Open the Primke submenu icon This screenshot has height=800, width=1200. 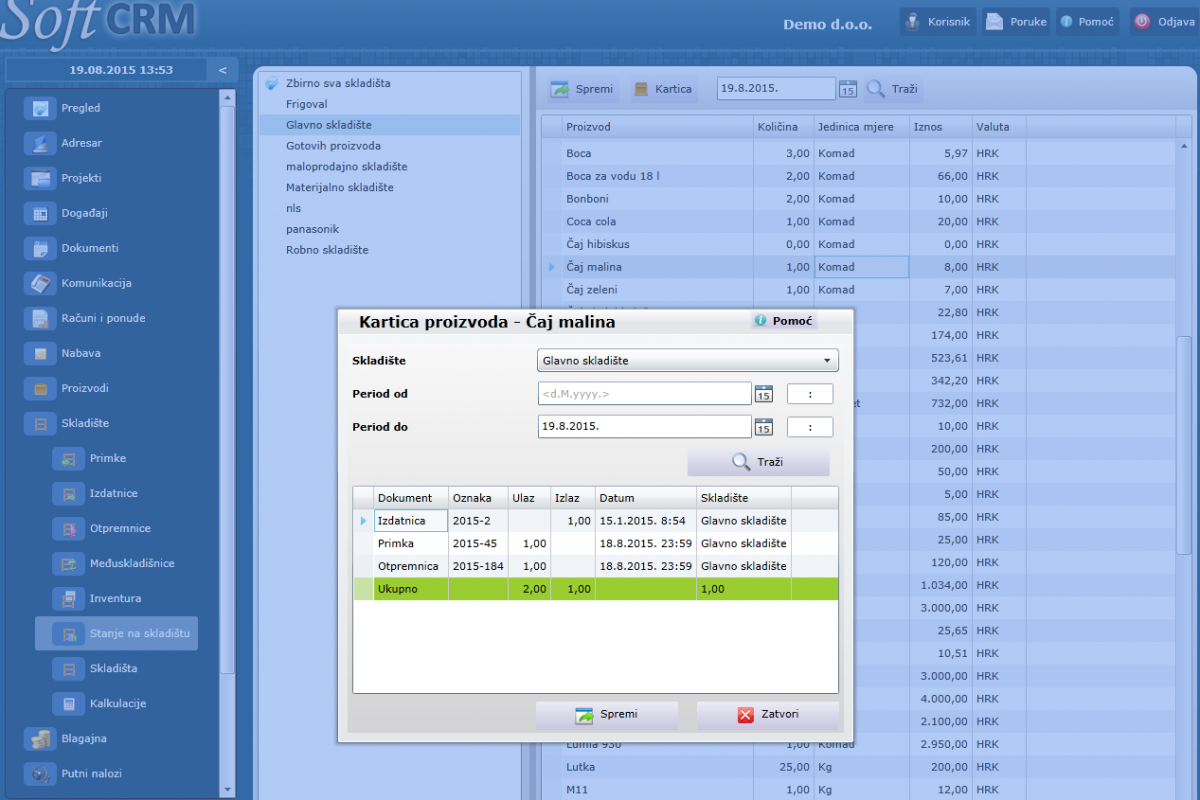68,458
